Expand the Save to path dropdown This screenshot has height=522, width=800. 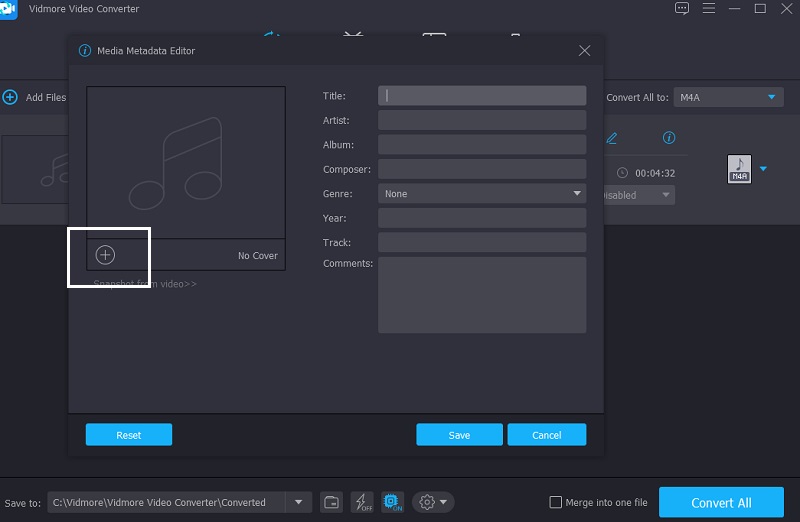tap(298, 502)
